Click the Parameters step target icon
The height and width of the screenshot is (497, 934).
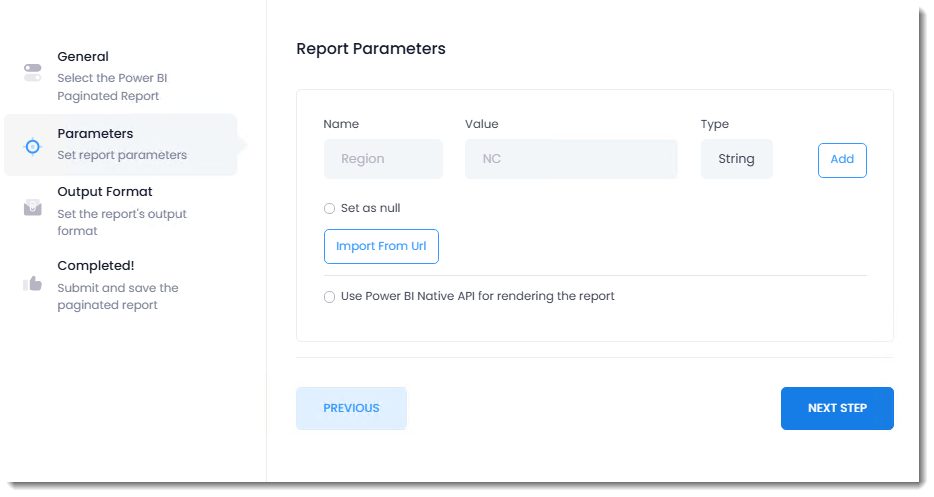point(33,146)
